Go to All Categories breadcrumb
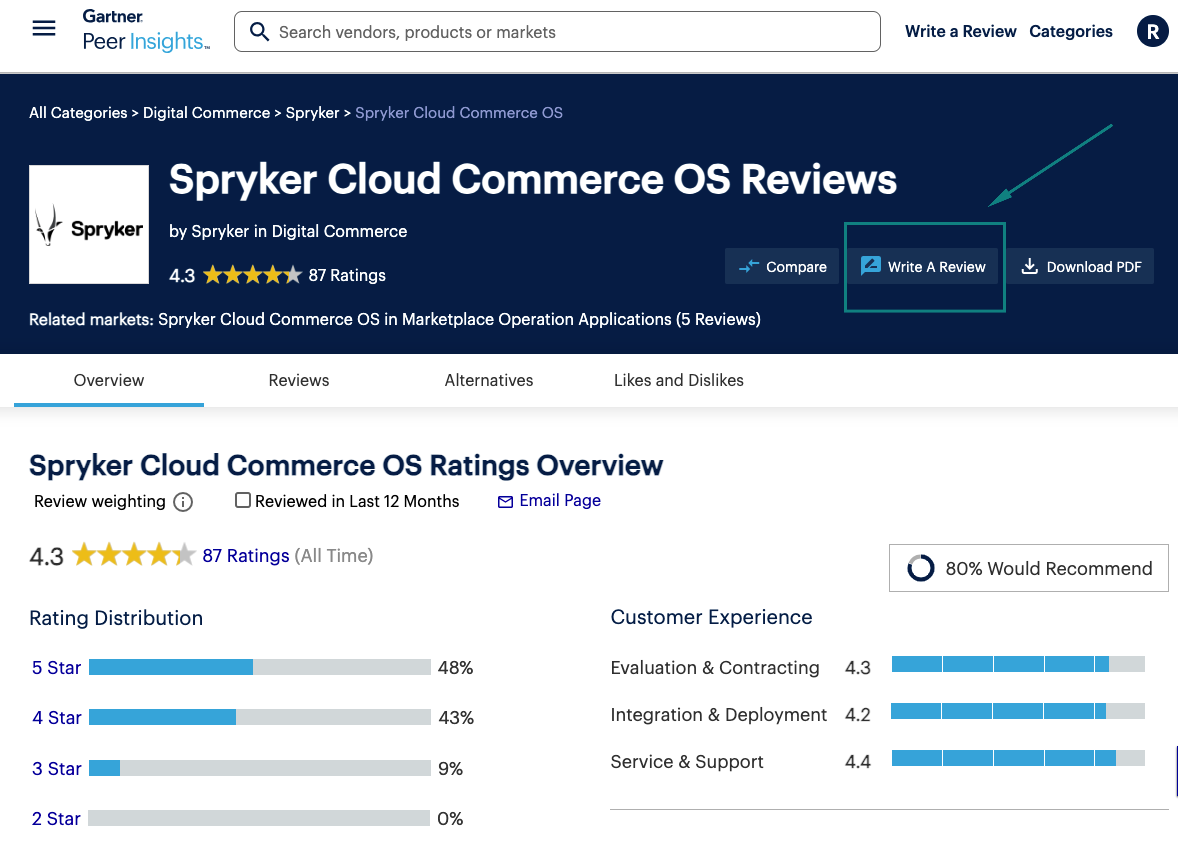This screenshot has width=1178, height=843. click(78, 113)
